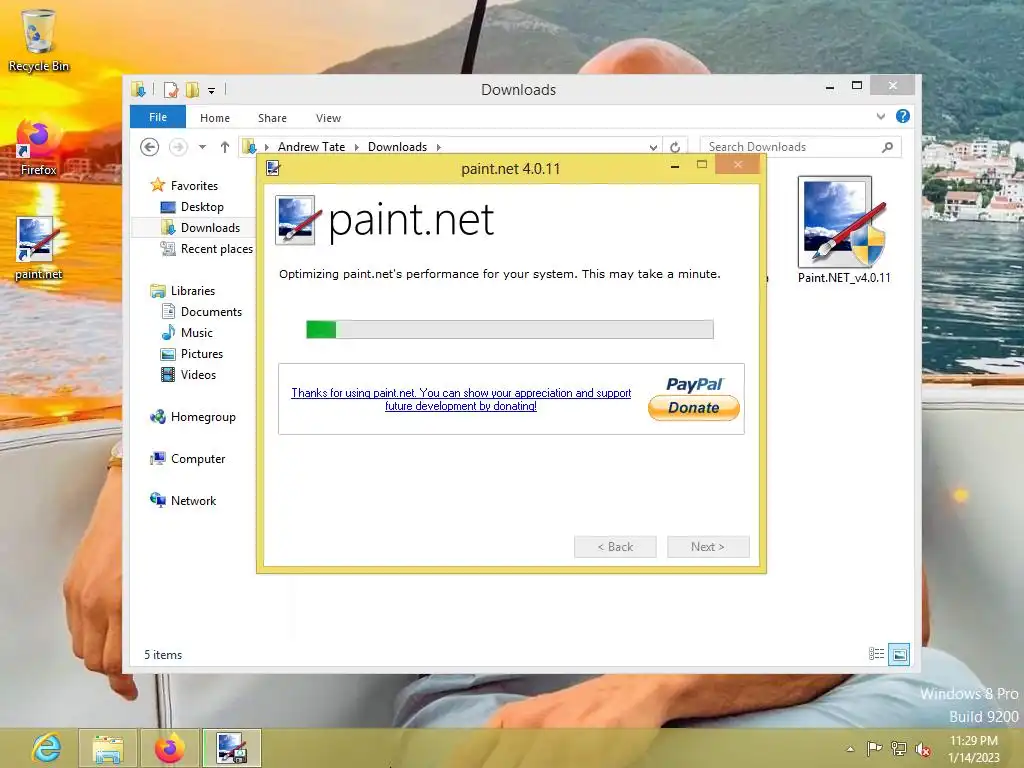Open the donation appreciation link
This screenshot has width=1024, height=768.
(461, 399)
